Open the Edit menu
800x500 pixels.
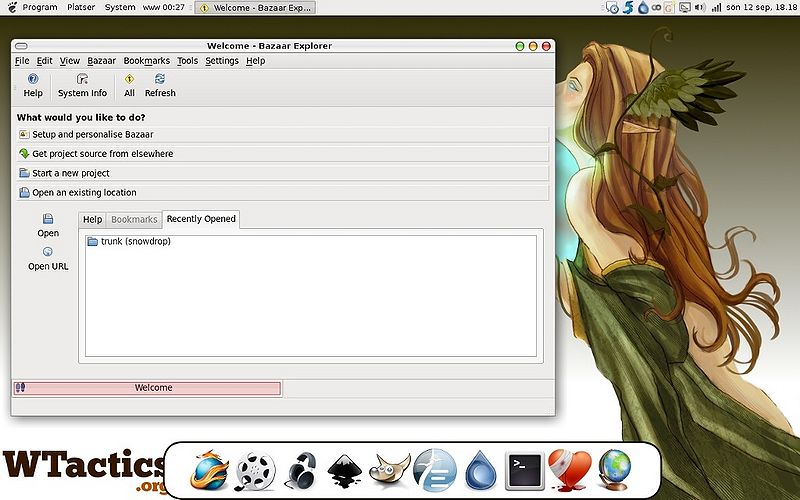(44, 61)
